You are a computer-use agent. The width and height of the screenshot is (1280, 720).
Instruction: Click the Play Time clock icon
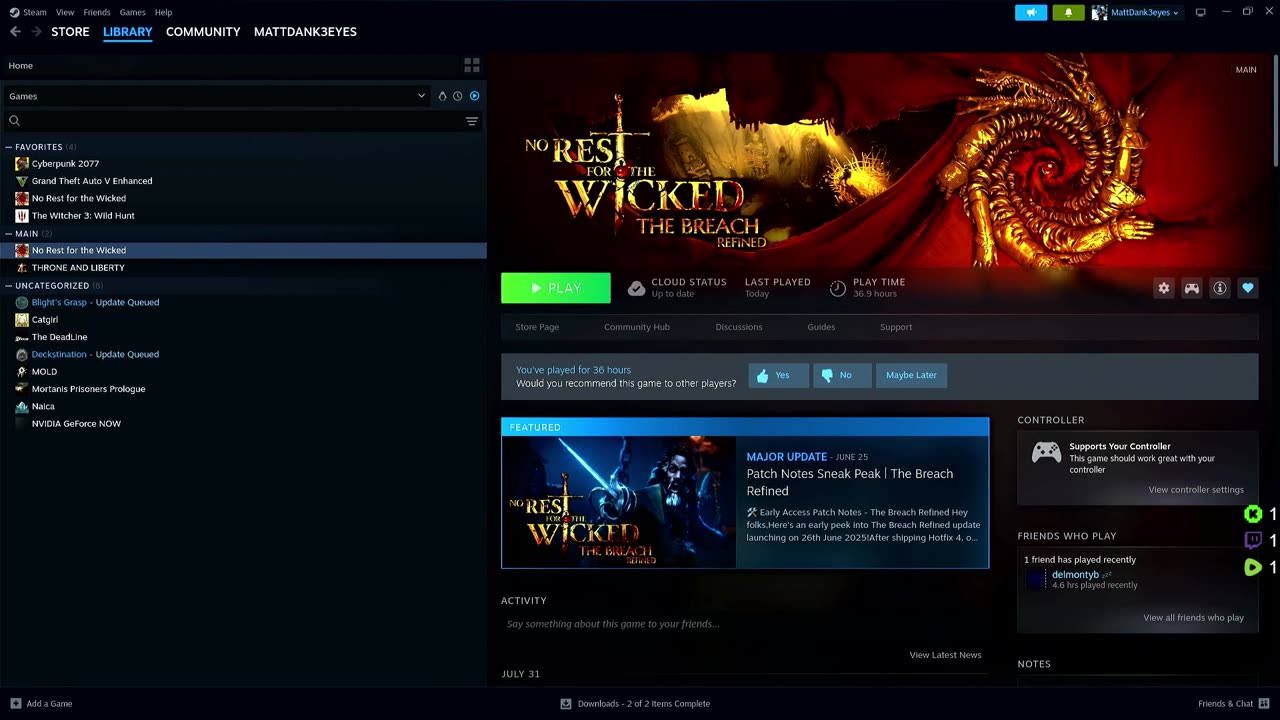pyautogui.click(x=838, y=288)
